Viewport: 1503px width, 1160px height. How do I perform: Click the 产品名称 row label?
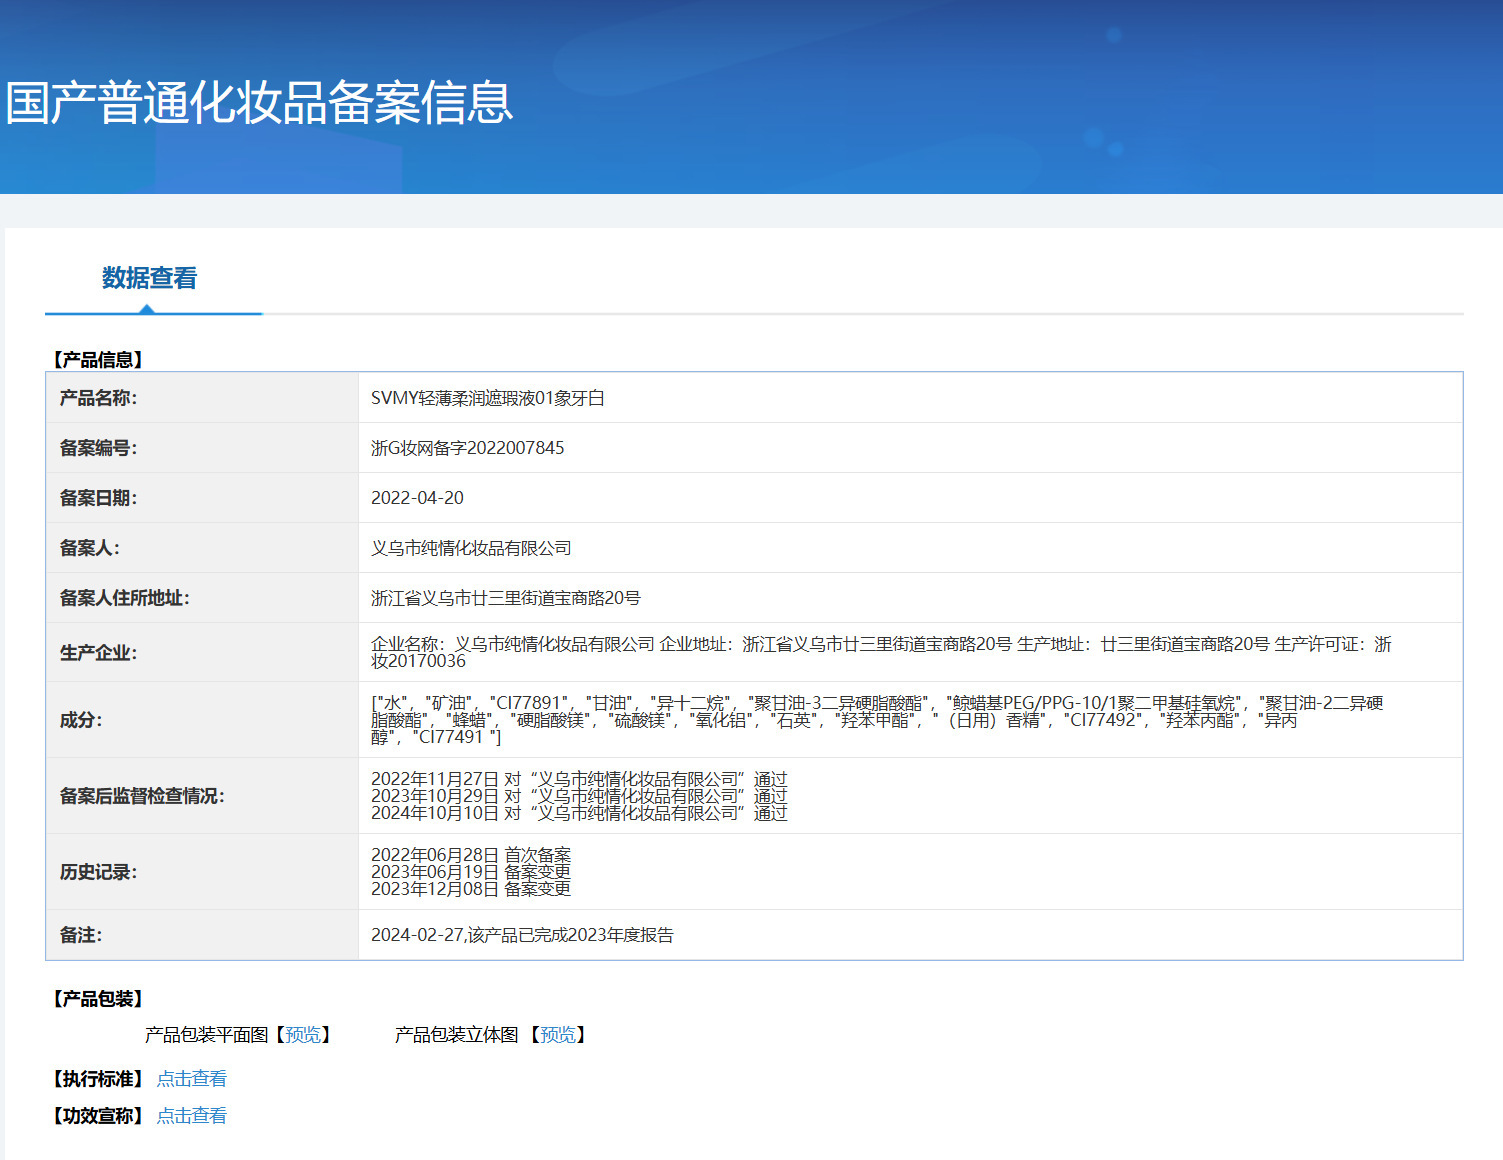(98, 398)
